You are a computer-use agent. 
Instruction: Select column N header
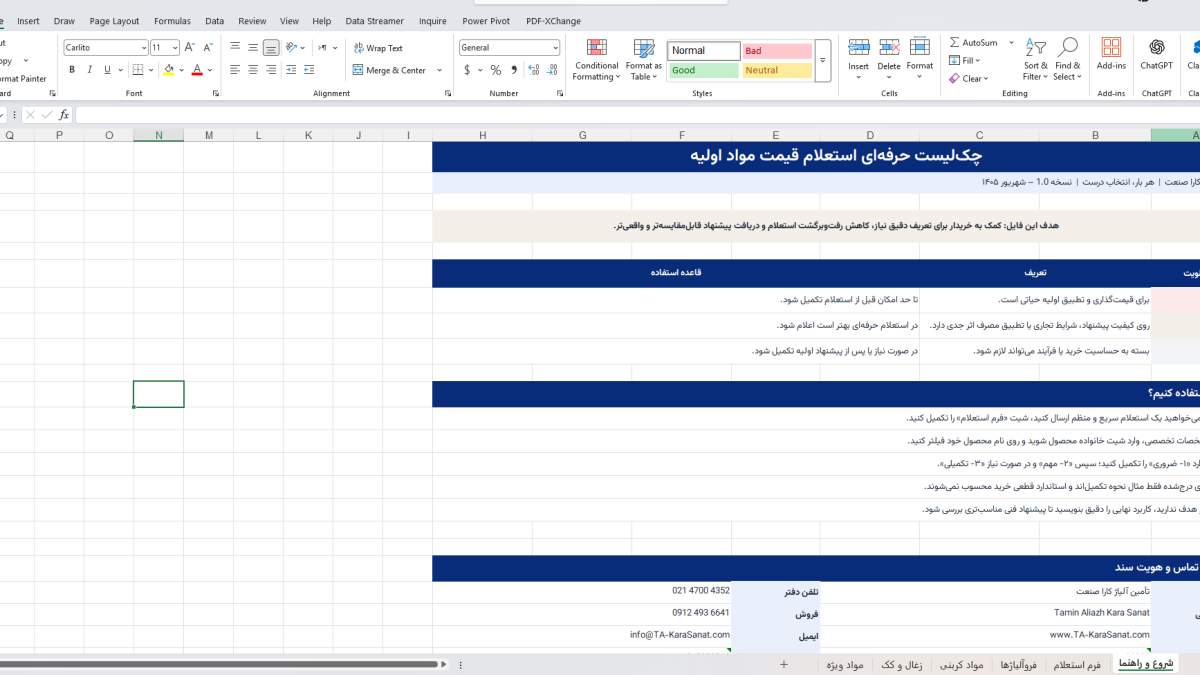pos(158,135)
